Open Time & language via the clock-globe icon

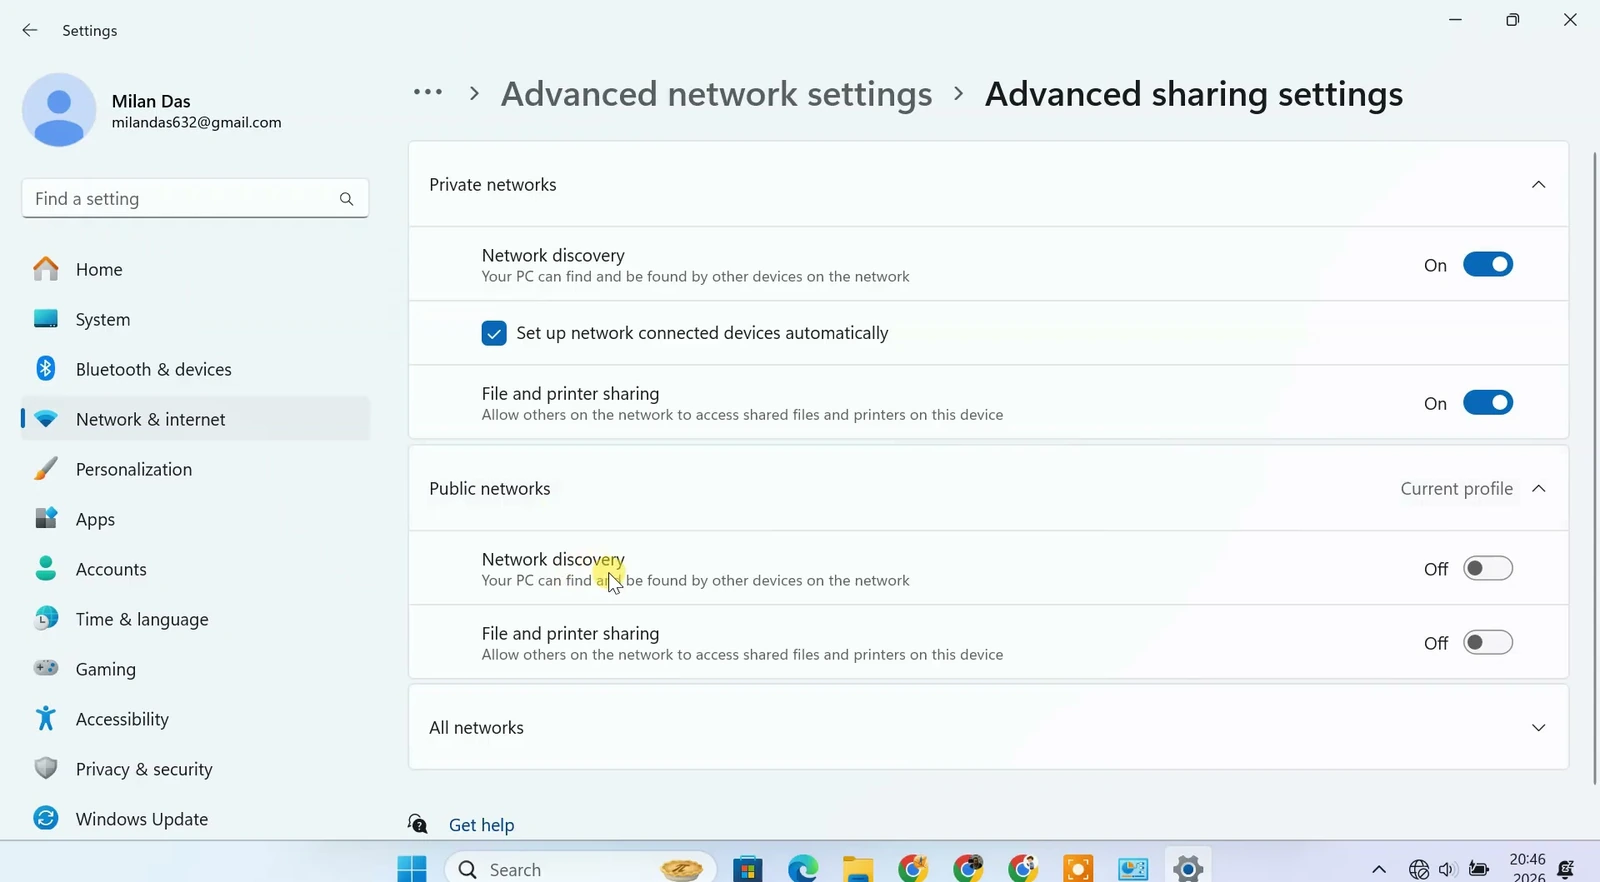[x=46, y=618]
